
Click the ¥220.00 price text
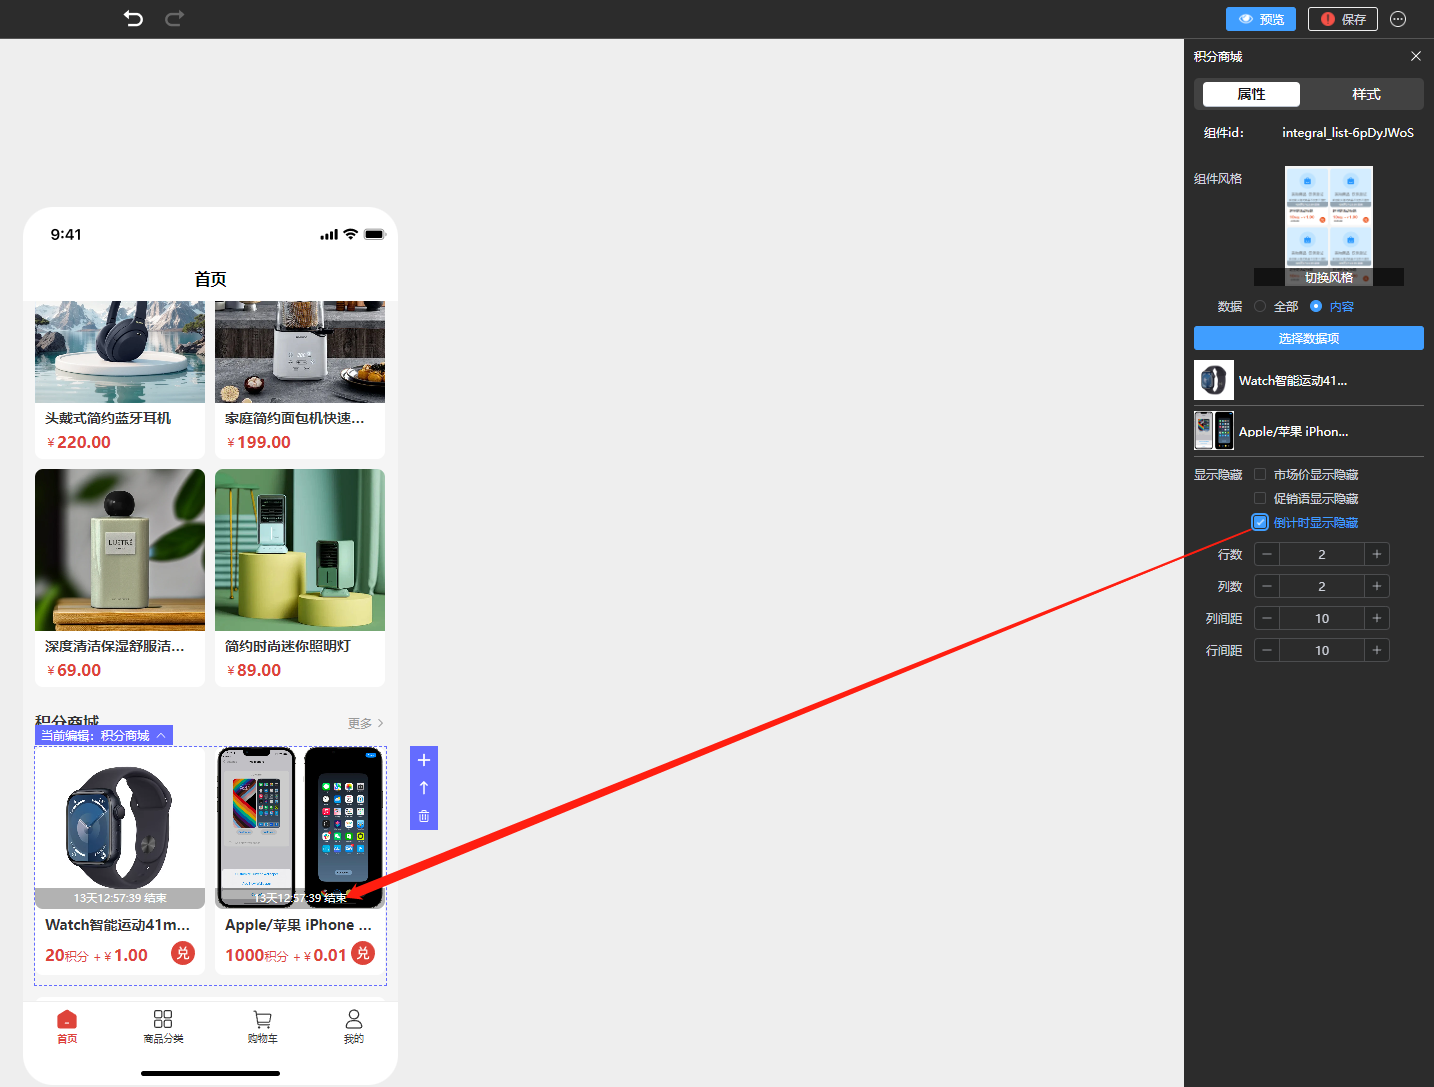point(79,442)
